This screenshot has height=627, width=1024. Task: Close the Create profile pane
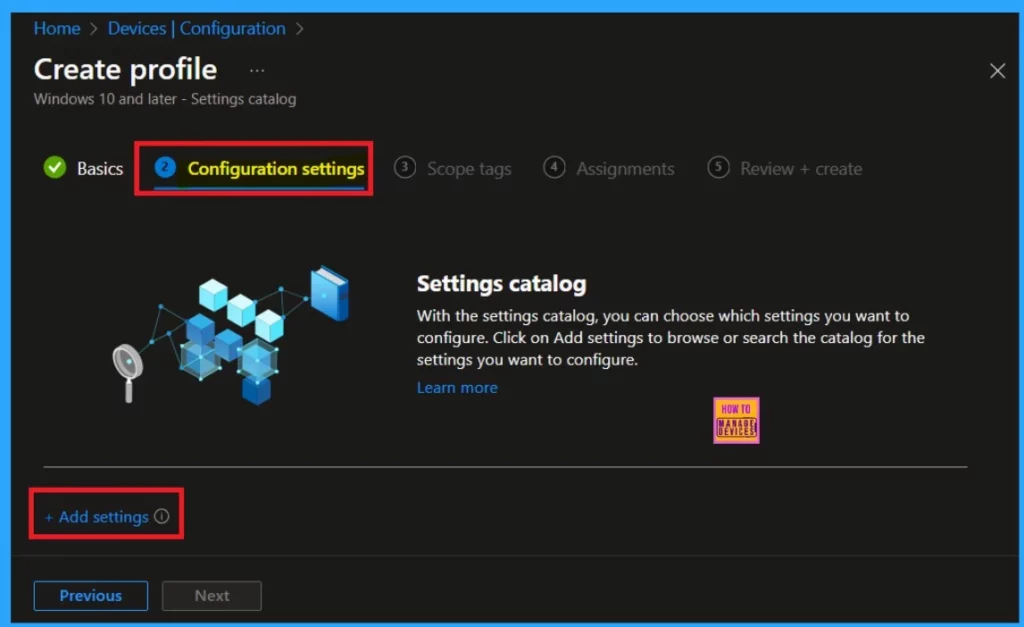tap(997, 71)
